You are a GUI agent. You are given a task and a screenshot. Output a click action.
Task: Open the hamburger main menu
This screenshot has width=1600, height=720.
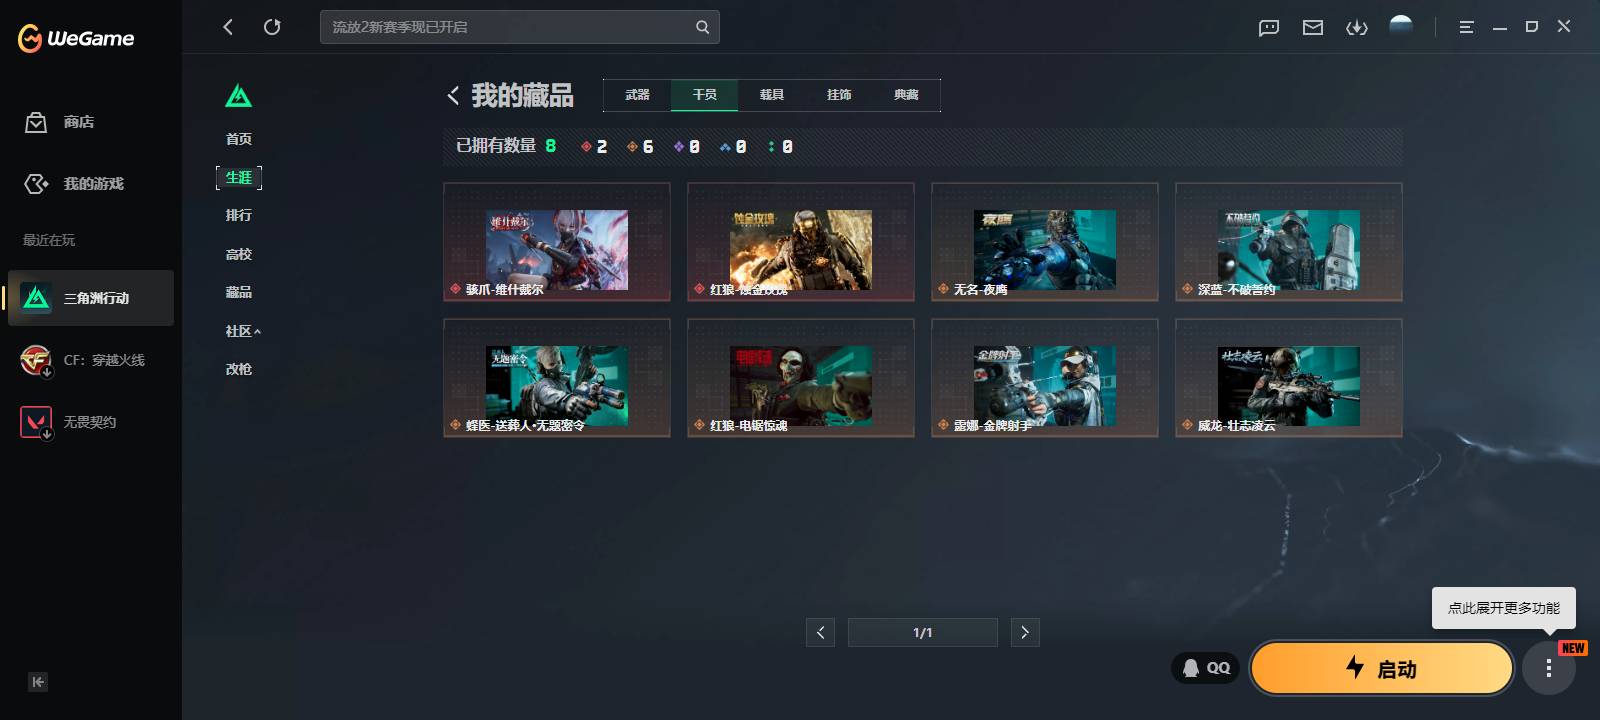[x=1466, y=28]
